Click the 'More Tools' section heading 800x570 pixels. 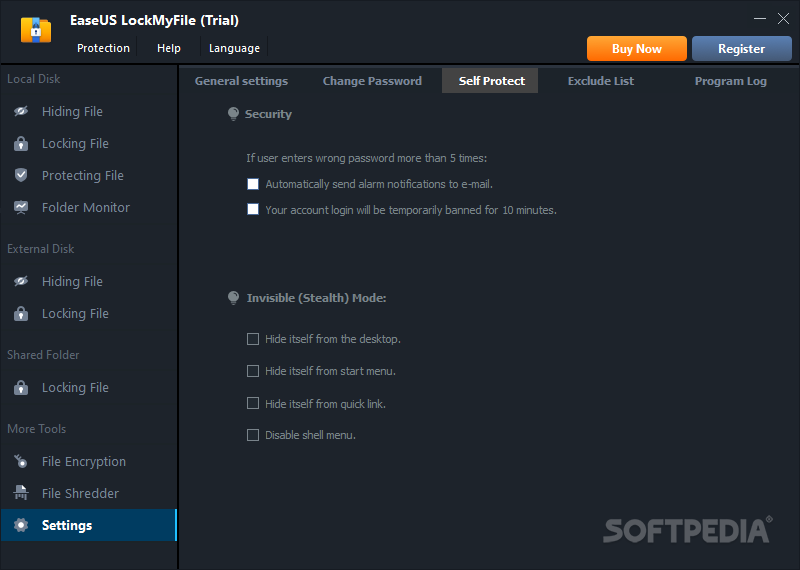(37, 429)
